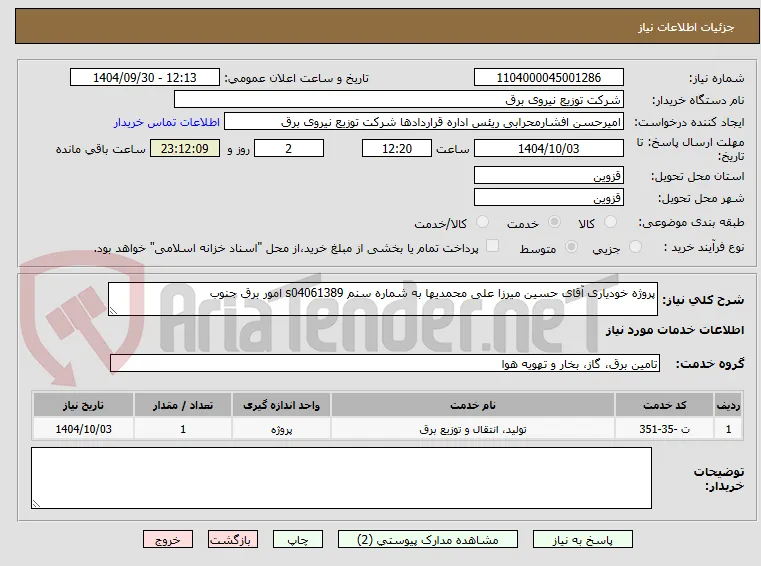
Task: Click the announcement date field 1404/09/30 - 12:13
Action: [x=145, y=78]
